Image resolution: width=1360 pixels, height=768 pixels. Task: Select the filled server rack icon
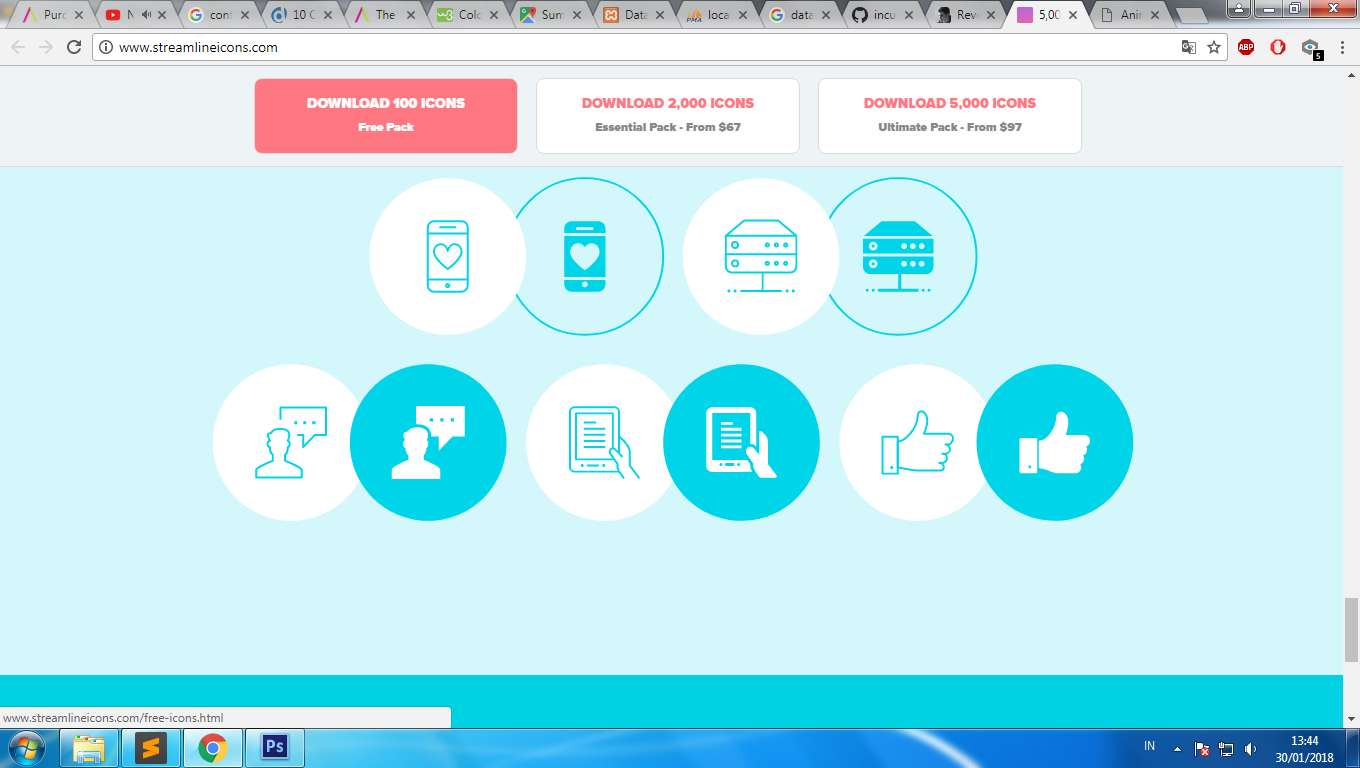coord(898,257)
